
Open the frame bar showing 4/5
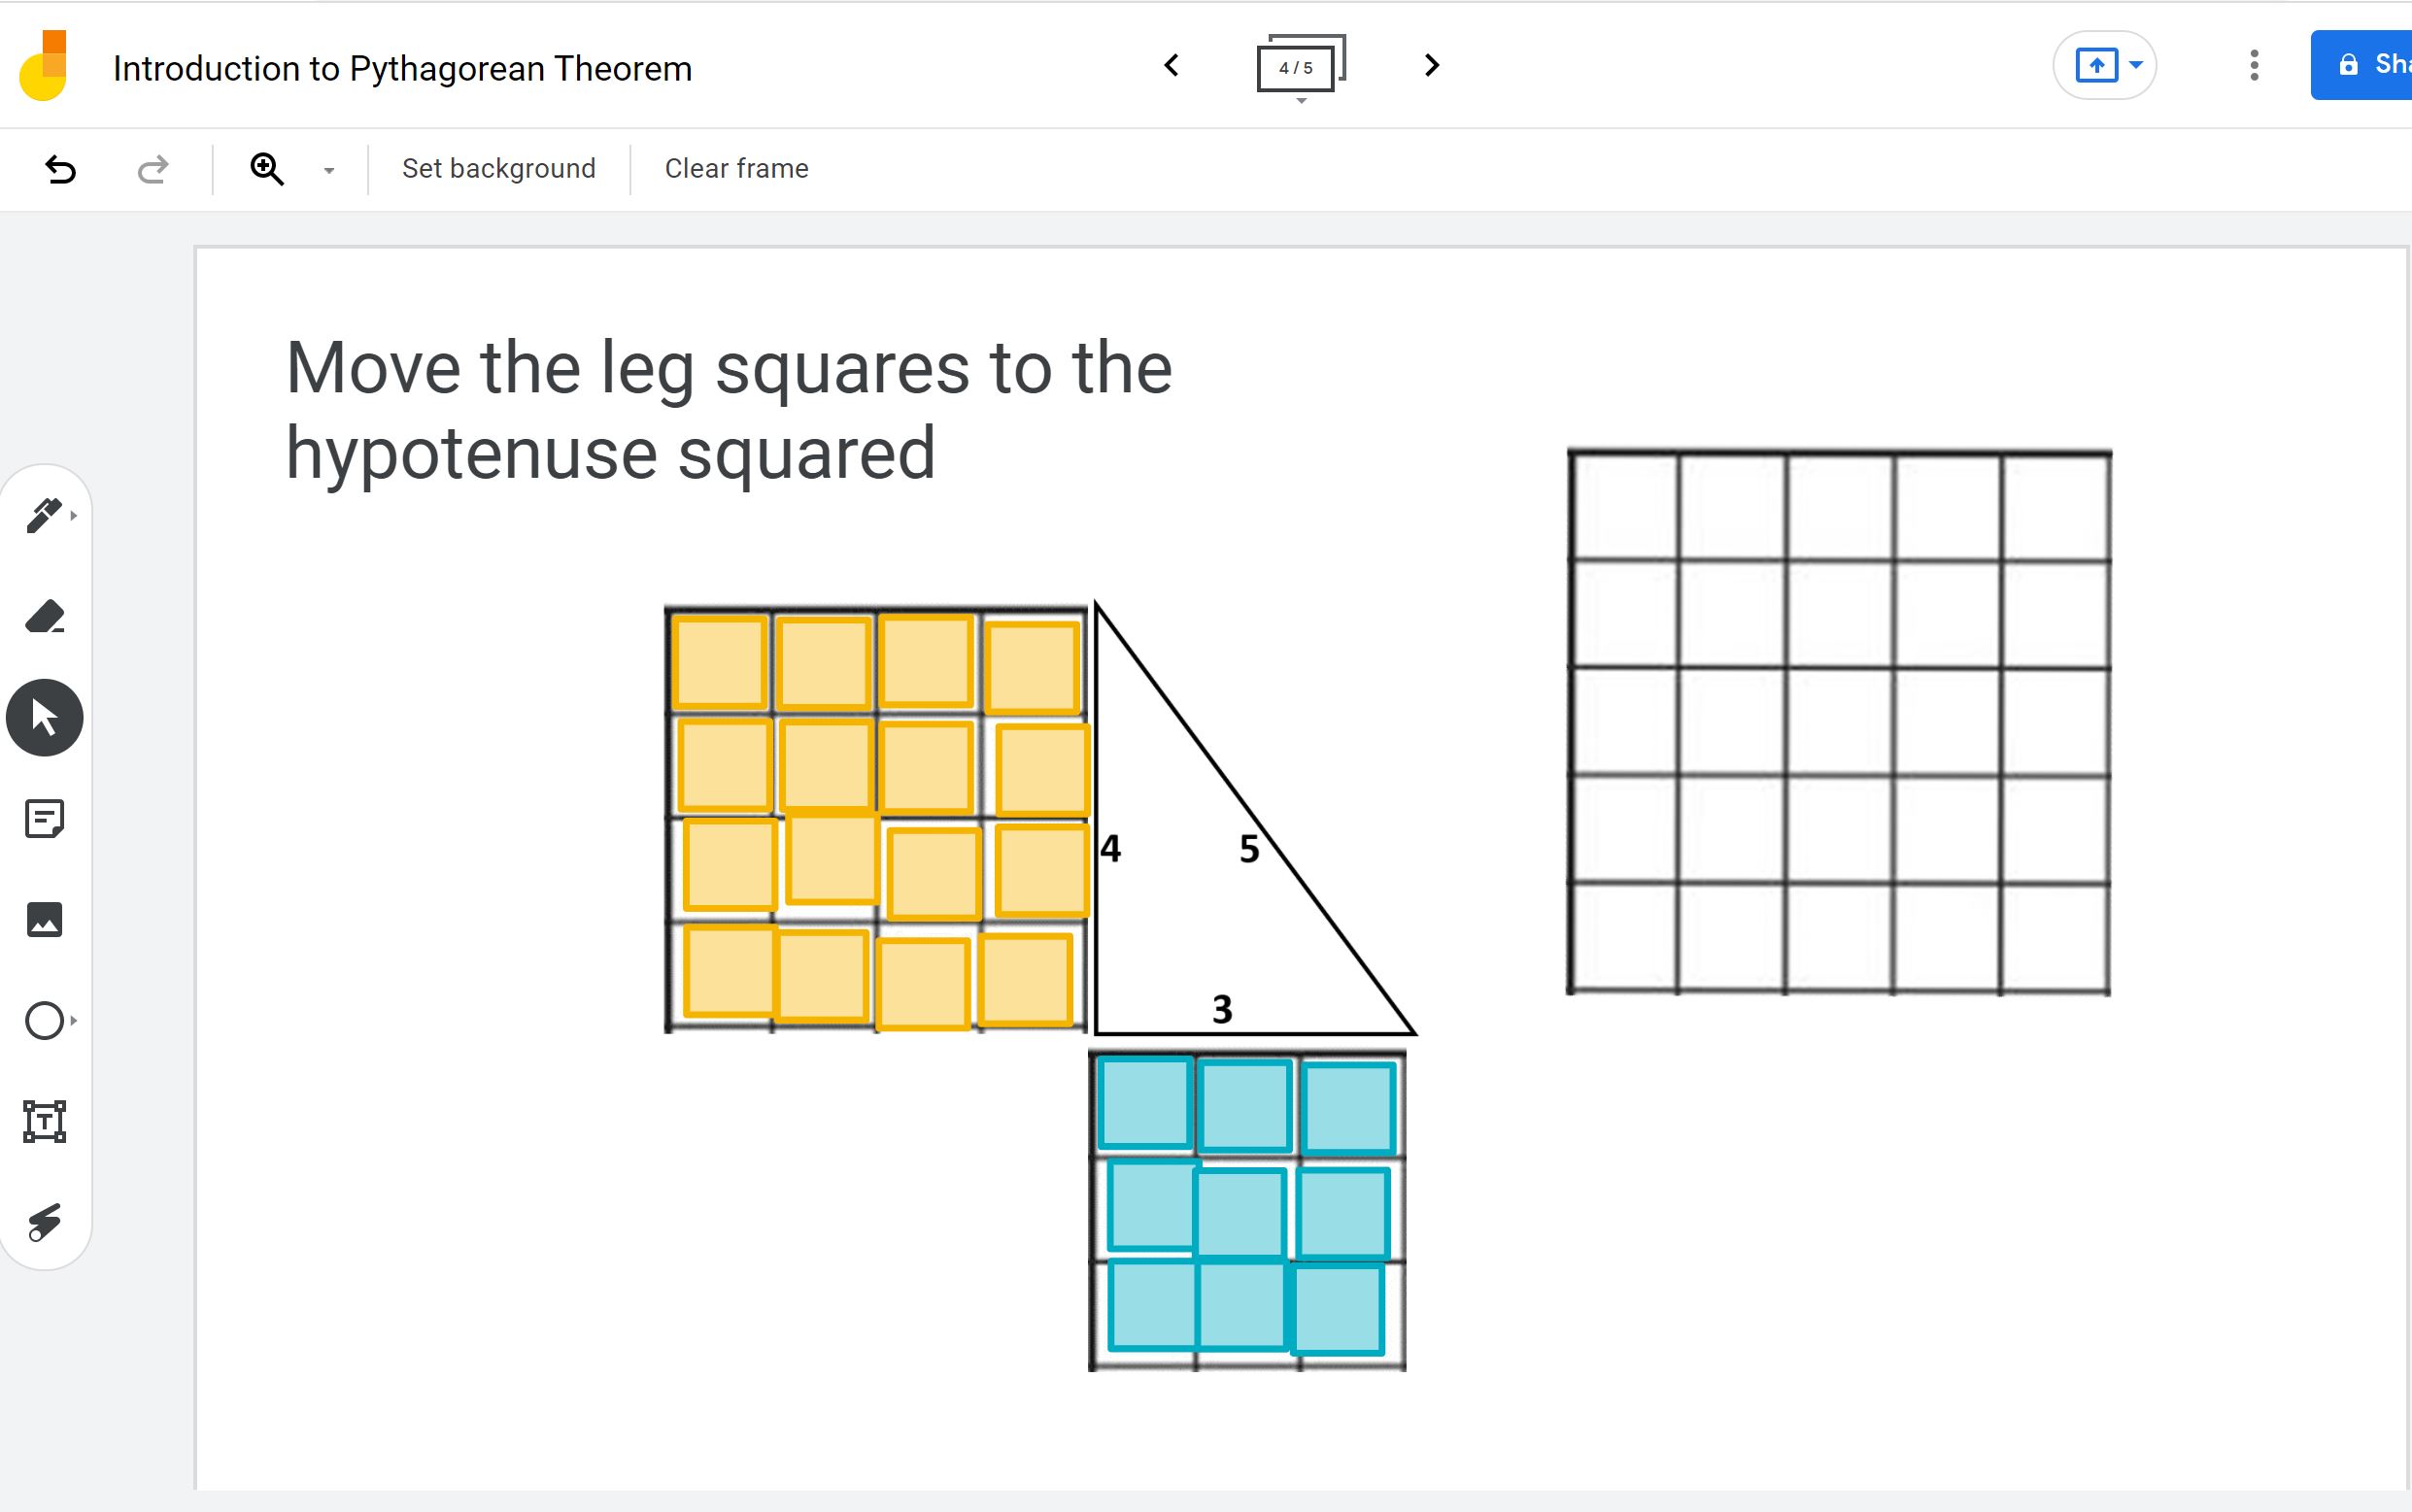1297,66
